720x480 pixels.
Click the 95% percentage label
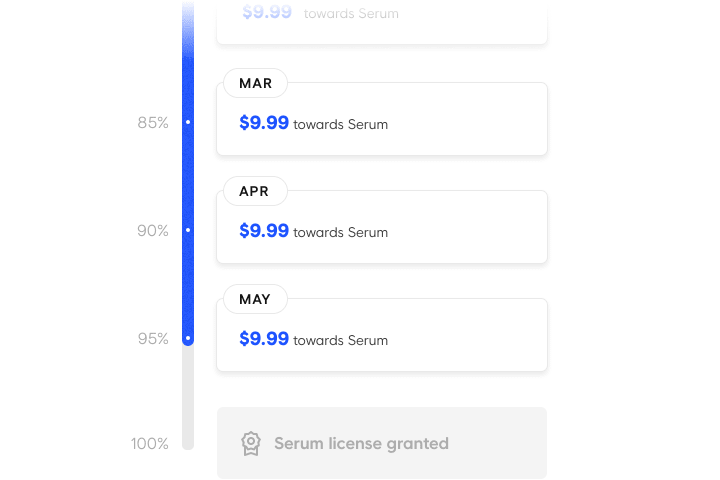[153, 339]
